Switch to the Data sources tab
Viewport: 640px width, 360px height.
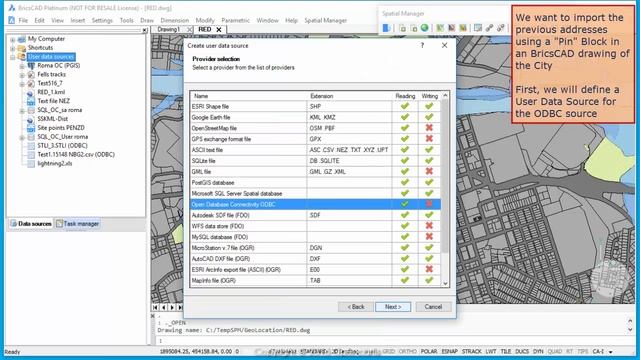click(x=31, y=224)
